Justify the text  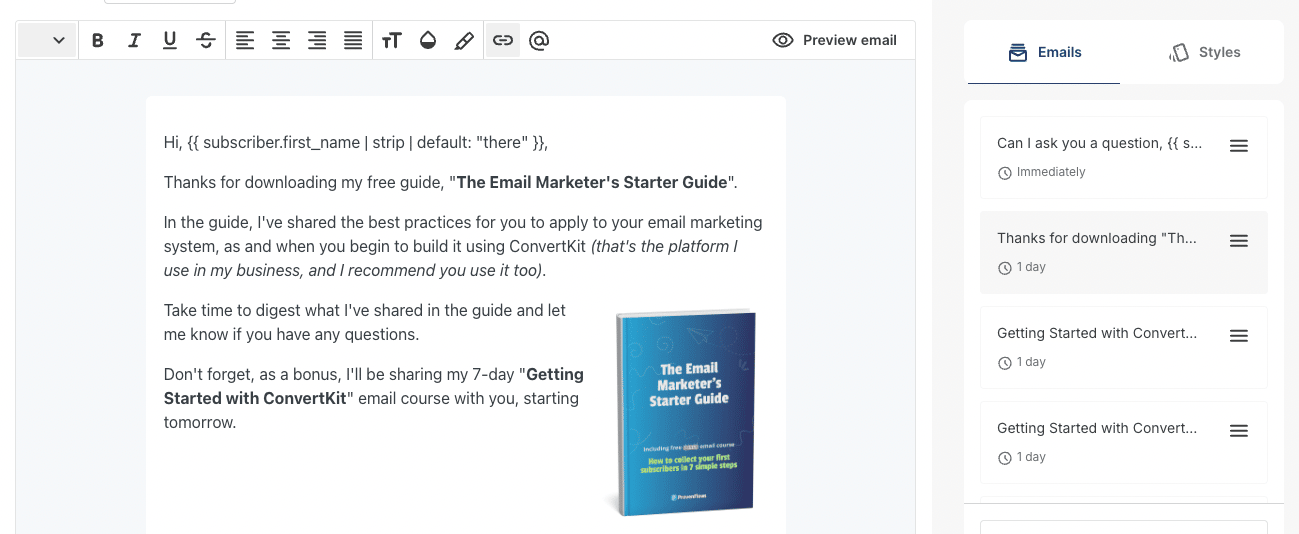[353, 41]
